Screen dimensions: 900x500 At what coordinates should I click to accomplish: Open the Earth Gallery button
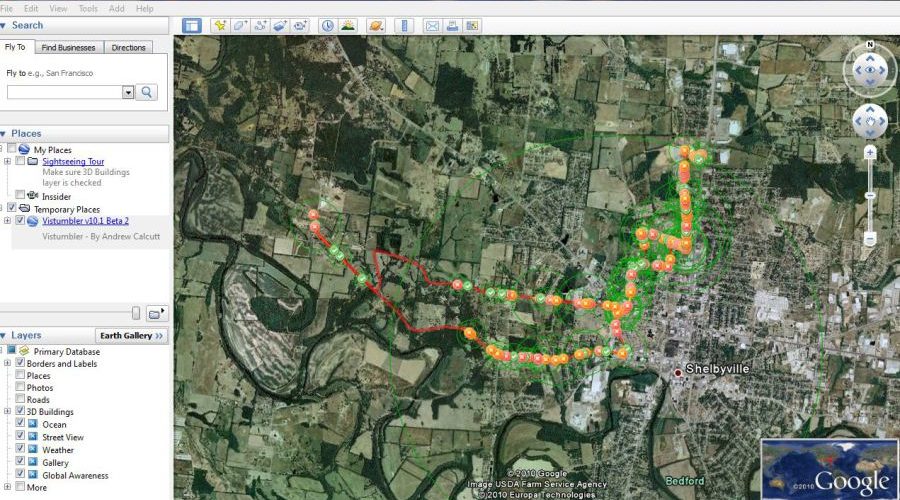[x=130, y=336]
